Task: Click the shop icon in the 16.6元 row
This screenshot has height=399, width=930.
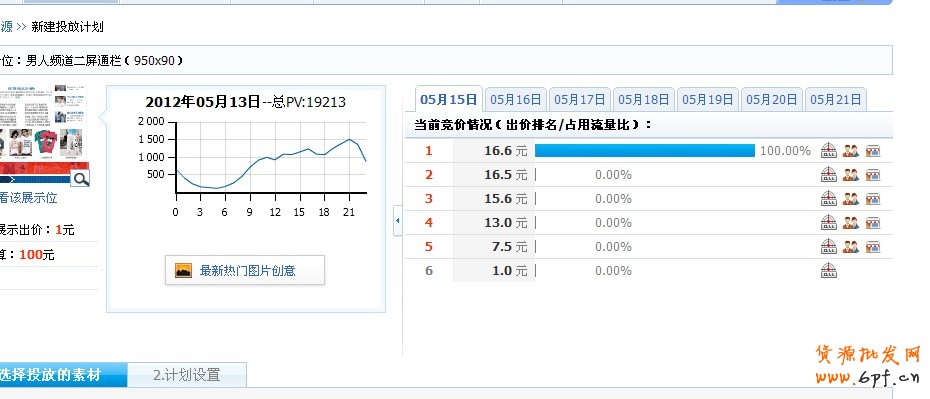Action: [x=872, y=151]
